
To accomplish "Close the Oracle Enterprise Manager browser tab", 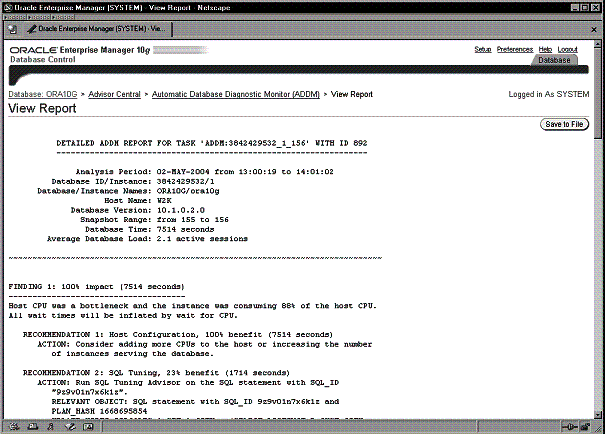I will click(594, 29).
